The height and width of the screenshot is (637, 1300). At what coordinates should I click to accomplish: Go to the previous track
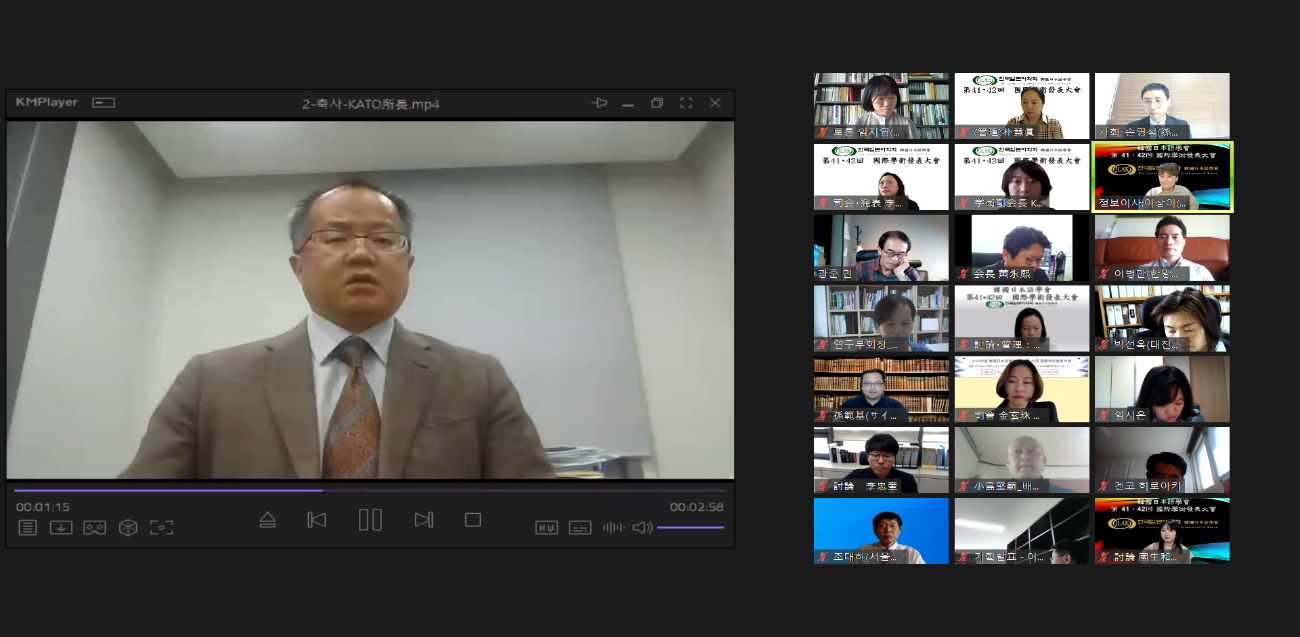click(x=317, y=520)
